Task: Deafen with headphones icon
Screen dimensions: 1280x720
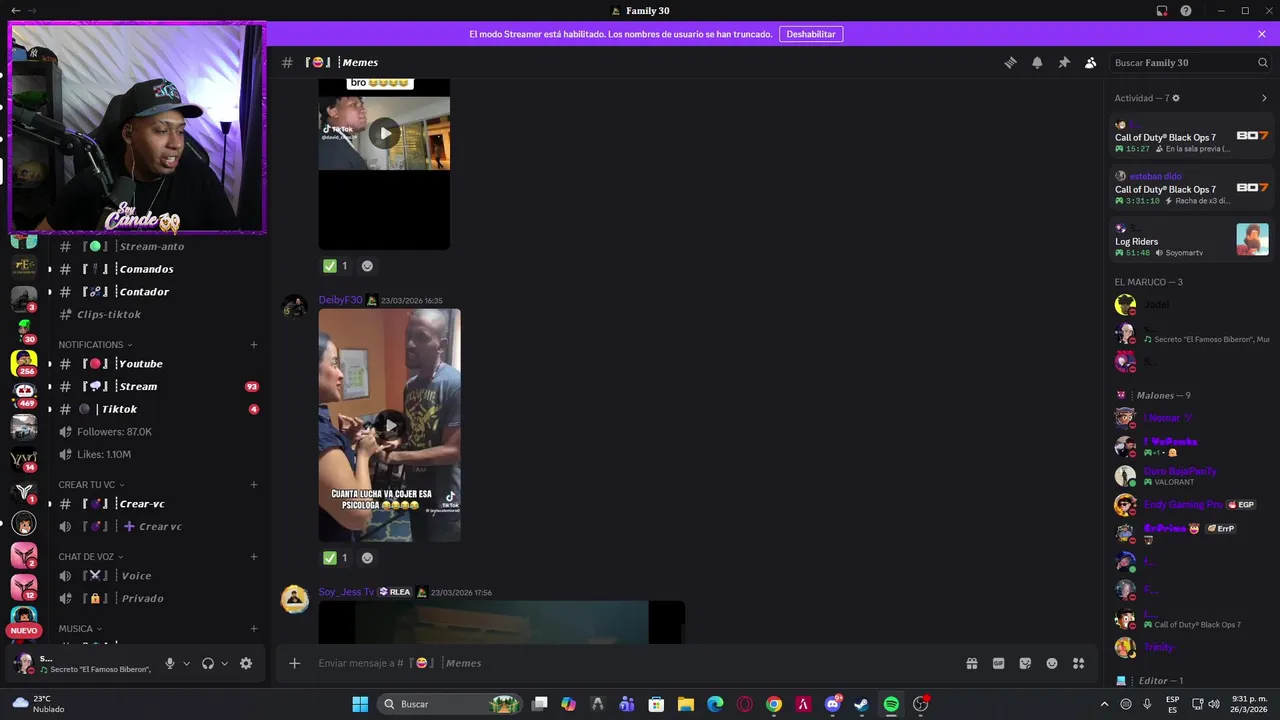Action: pos(208,663)
